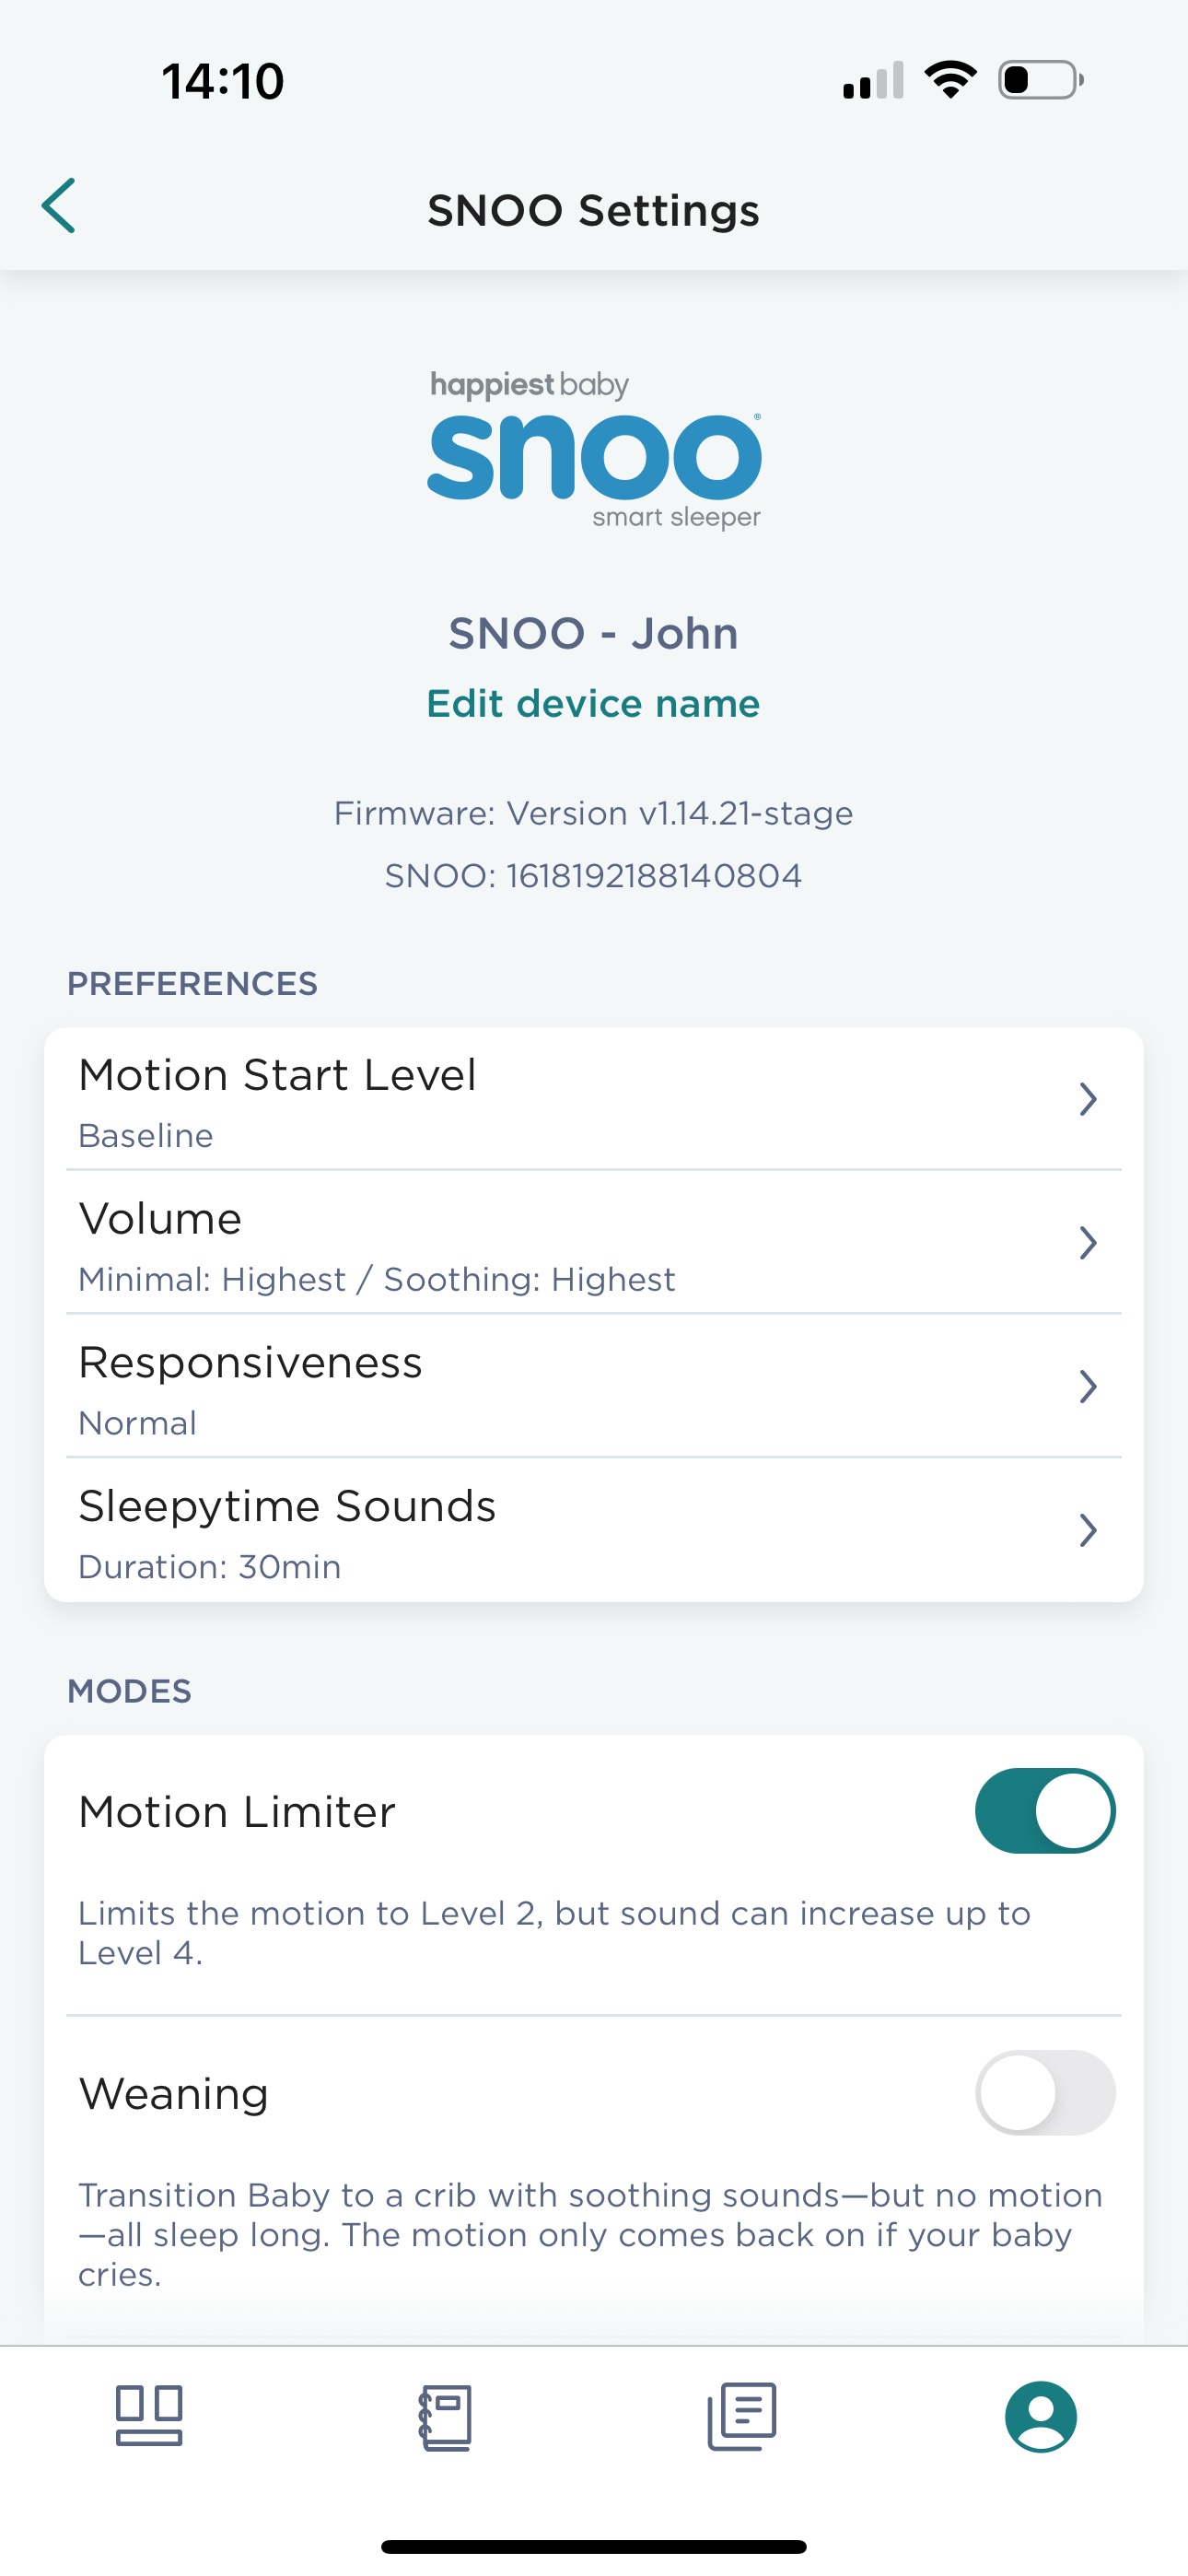Viewport: 1188px width, 2576px height.
Task: Expand the Volume settings chevron
Action: pyautogui.click(x=1088, y=1243)
